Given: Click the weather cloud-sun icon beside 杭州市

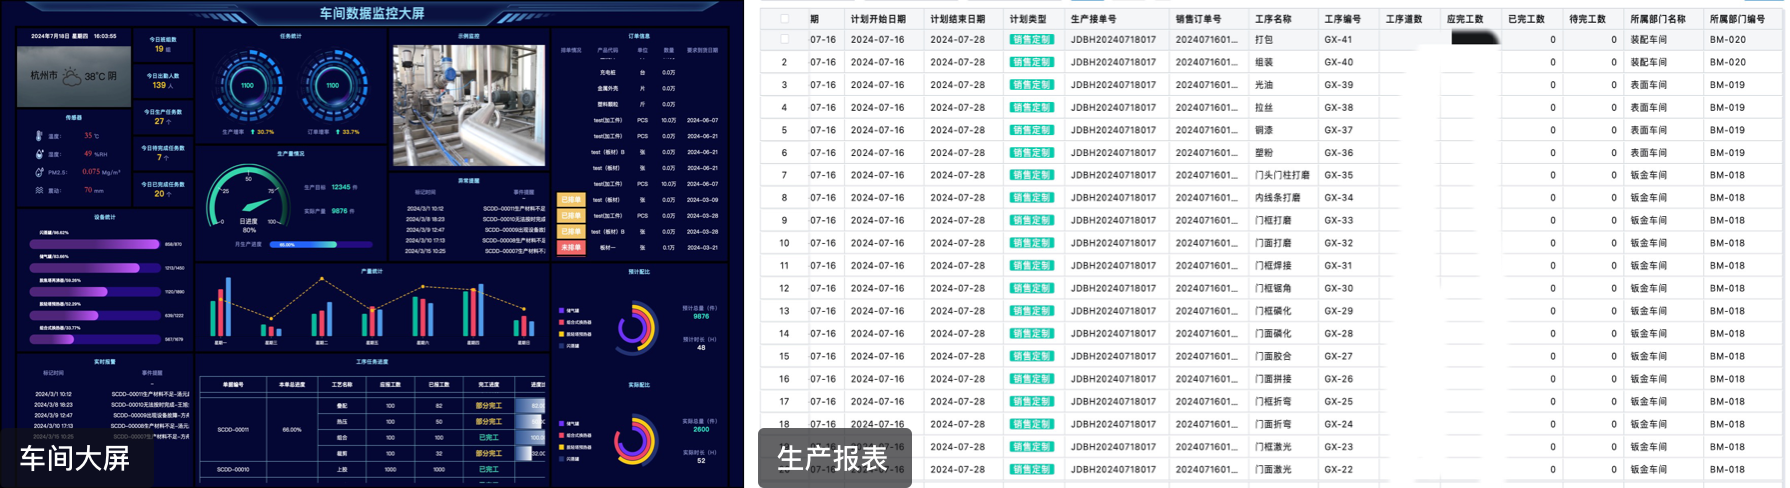Looking at the screenshot, I should tap(72, 75).
